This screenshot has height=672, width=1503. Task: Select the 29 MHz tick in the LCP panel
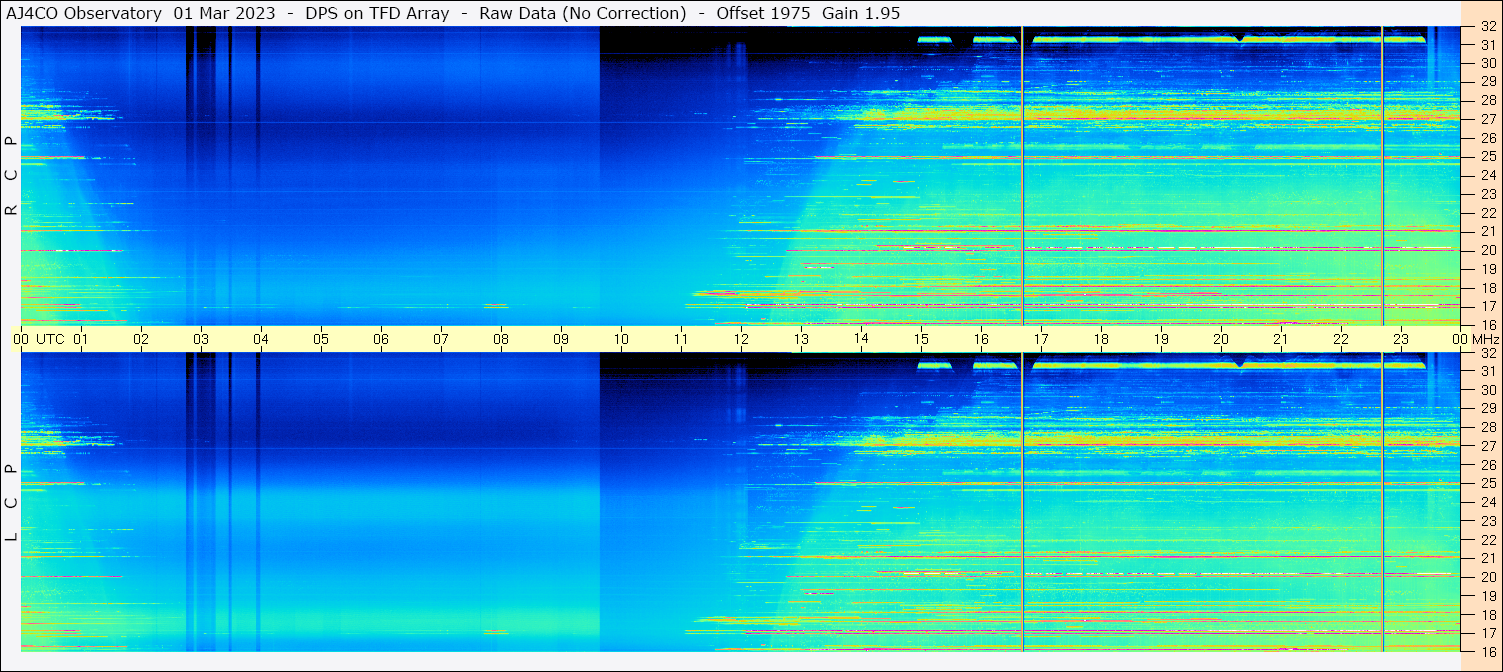(1488, 408)
